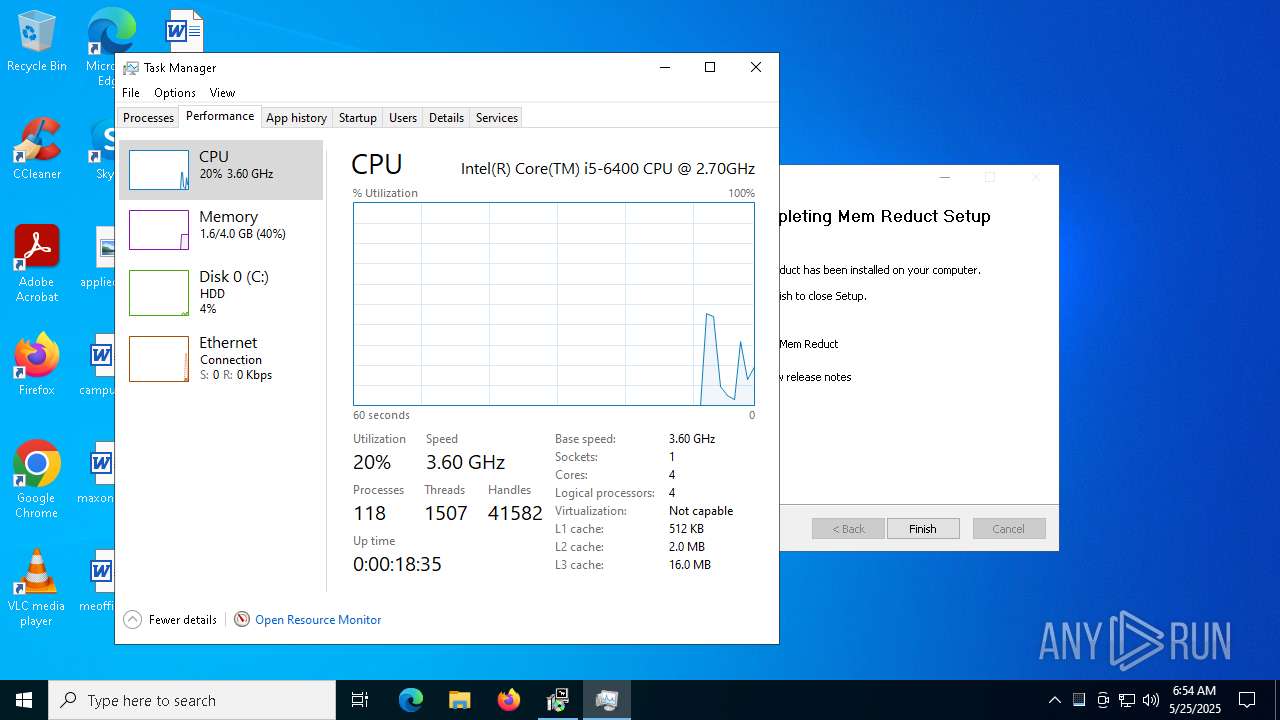The height and width of the screenshot is (720, 1280).
Task: Show hidden tray icons chevron
Action: coord(1054,700)
